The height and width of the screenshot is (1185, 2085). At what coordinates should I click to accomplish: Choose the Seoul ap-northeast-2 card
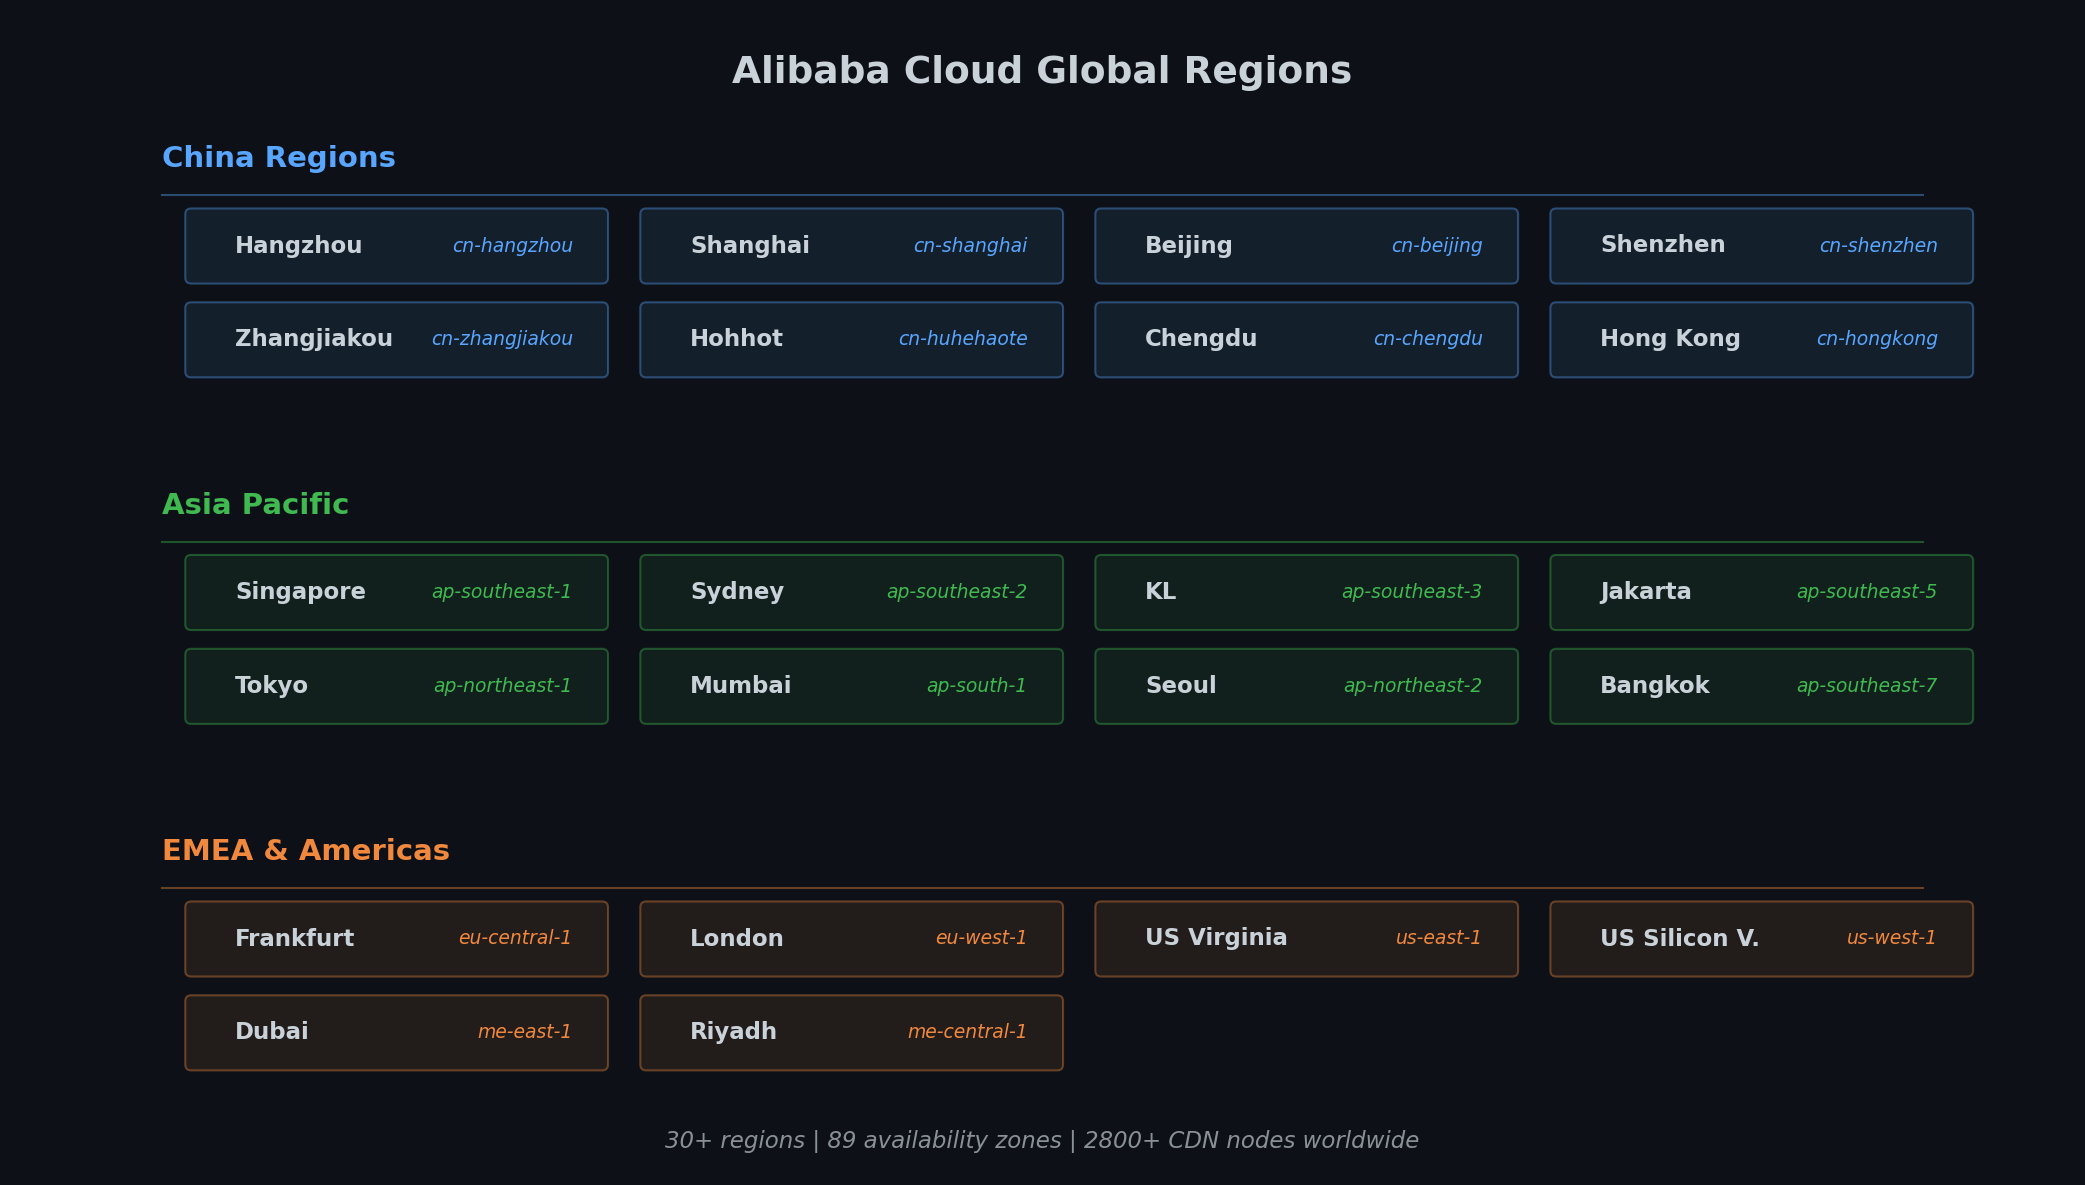pyautogui.click(x=1306, y=687)
